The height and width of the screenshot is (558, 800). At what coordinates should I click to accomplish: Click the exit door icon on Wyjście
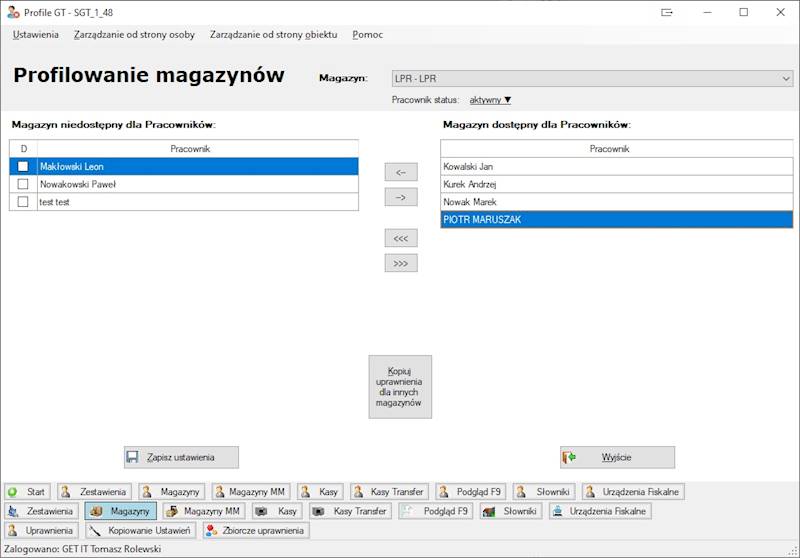coord(570,457)
